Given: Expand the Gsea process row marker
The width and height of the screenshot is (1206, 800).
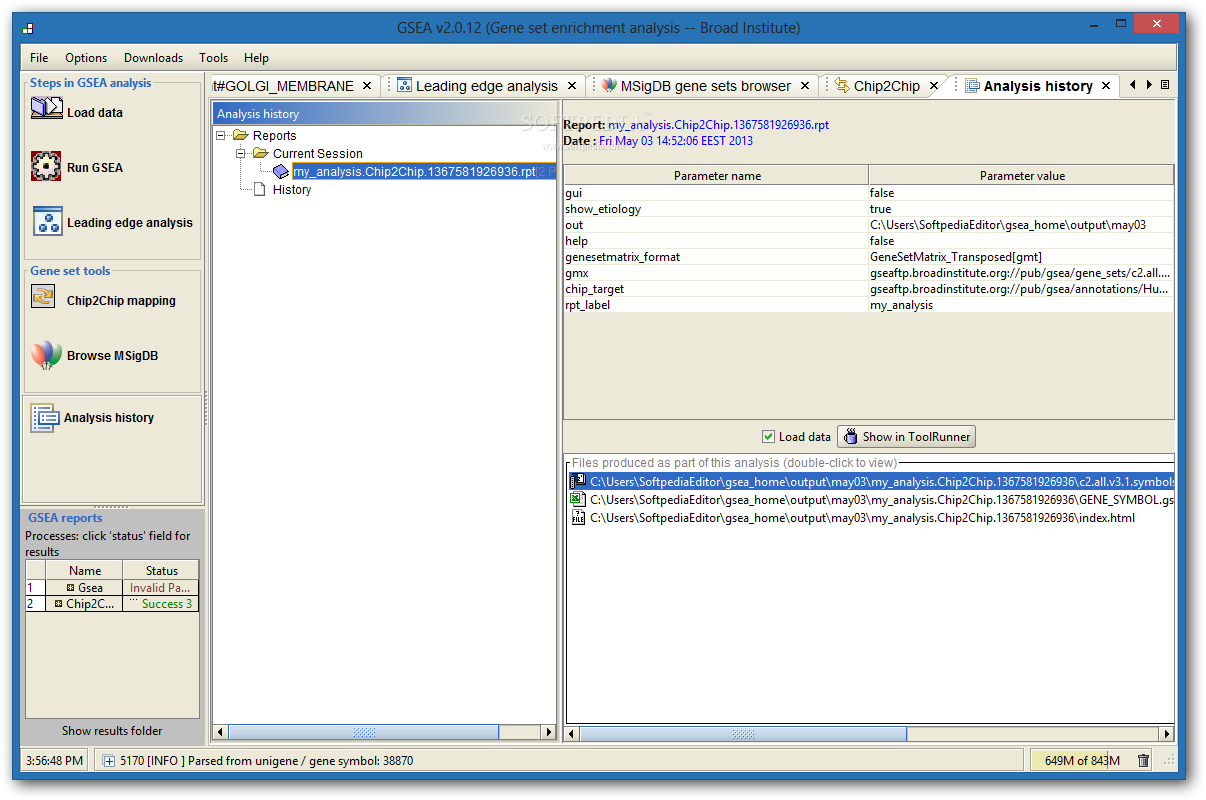Looking at the screenshot, I should click(70, 587).
